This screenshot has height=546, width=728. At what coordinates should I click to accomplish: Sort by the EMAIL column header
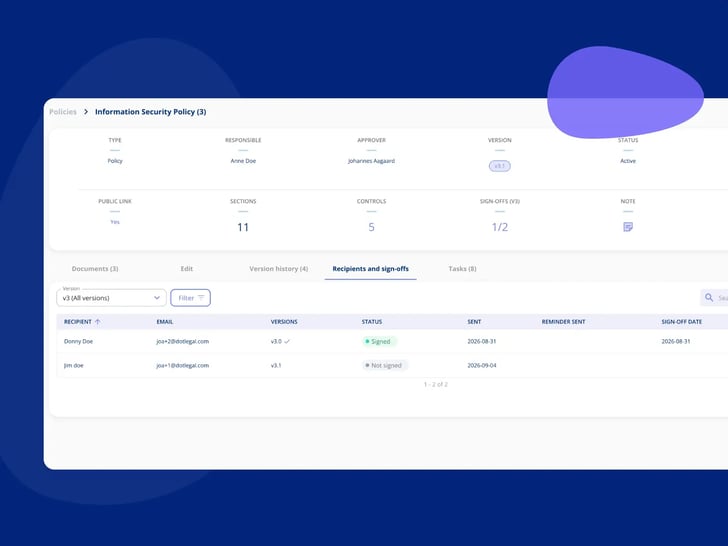click(165, 322)
